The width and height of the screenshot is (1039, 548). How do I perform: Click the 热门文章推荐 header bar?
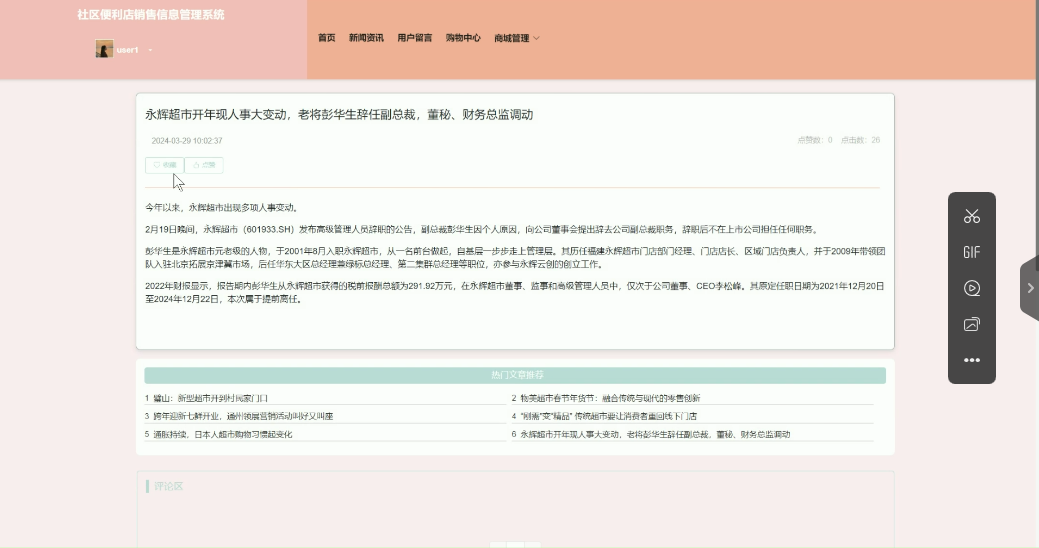coord(515,375)
